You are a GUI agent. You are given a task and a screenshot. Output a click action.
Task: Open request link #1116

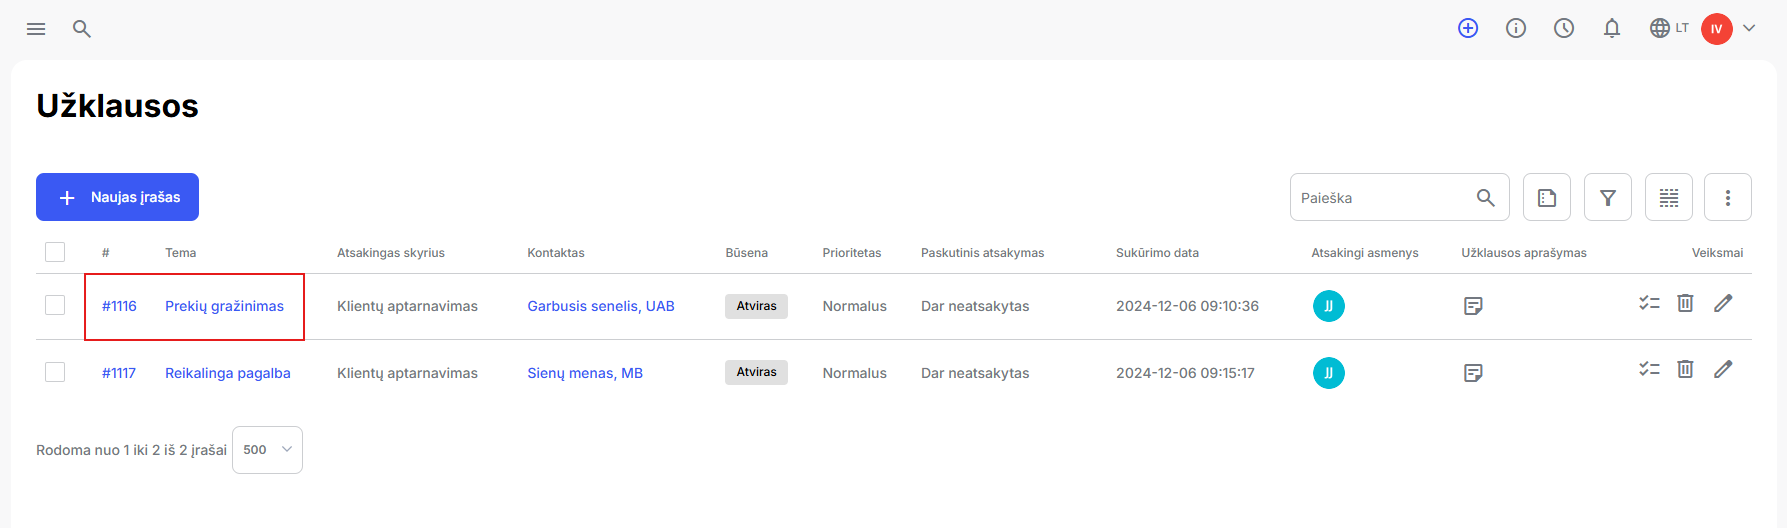click(x=119, y=306)
